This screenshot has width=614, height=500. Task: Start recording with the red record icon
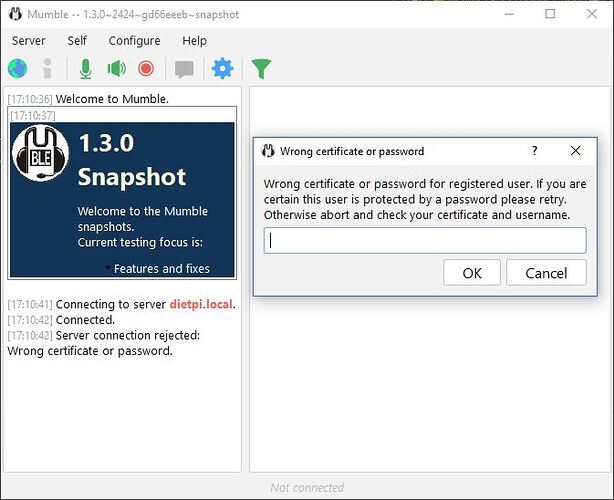tap(146, 69)
